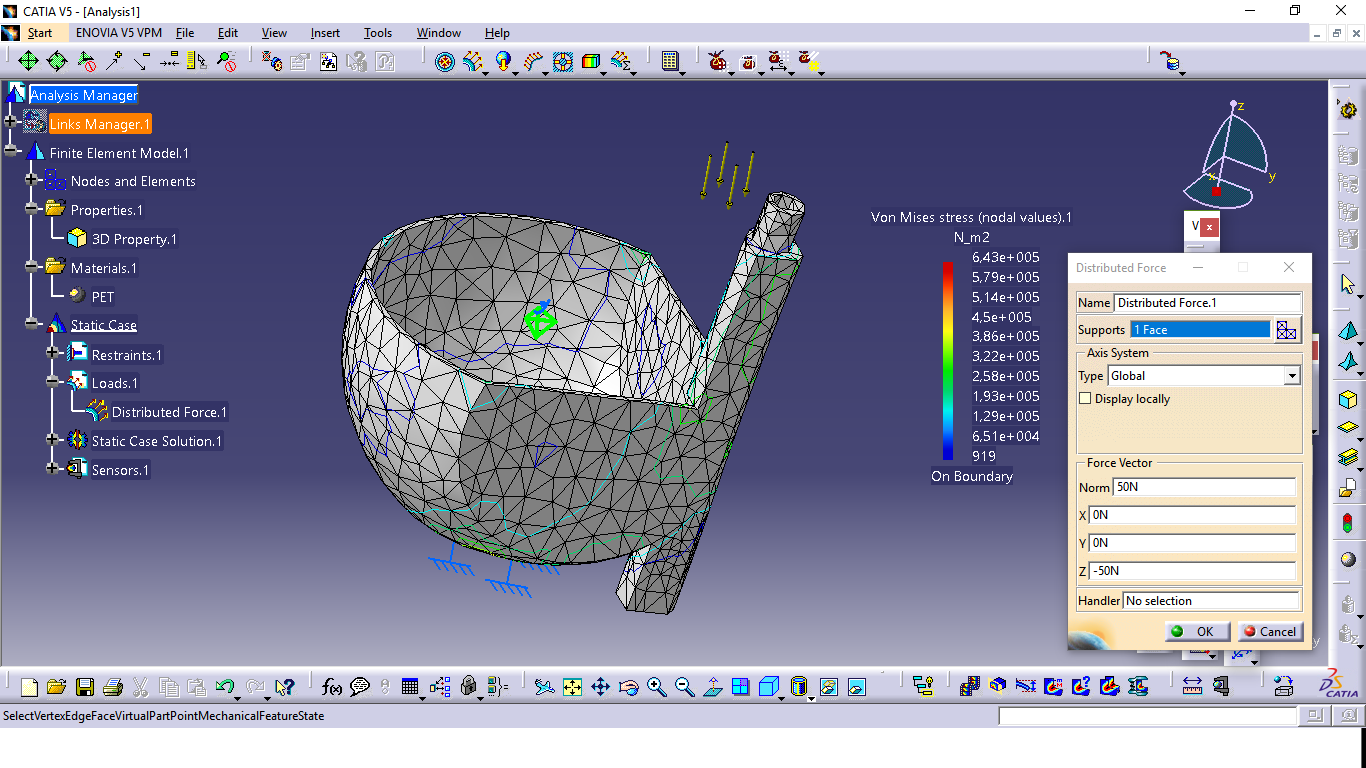
Task: Open the Insert menu
Action: point(325,33)
